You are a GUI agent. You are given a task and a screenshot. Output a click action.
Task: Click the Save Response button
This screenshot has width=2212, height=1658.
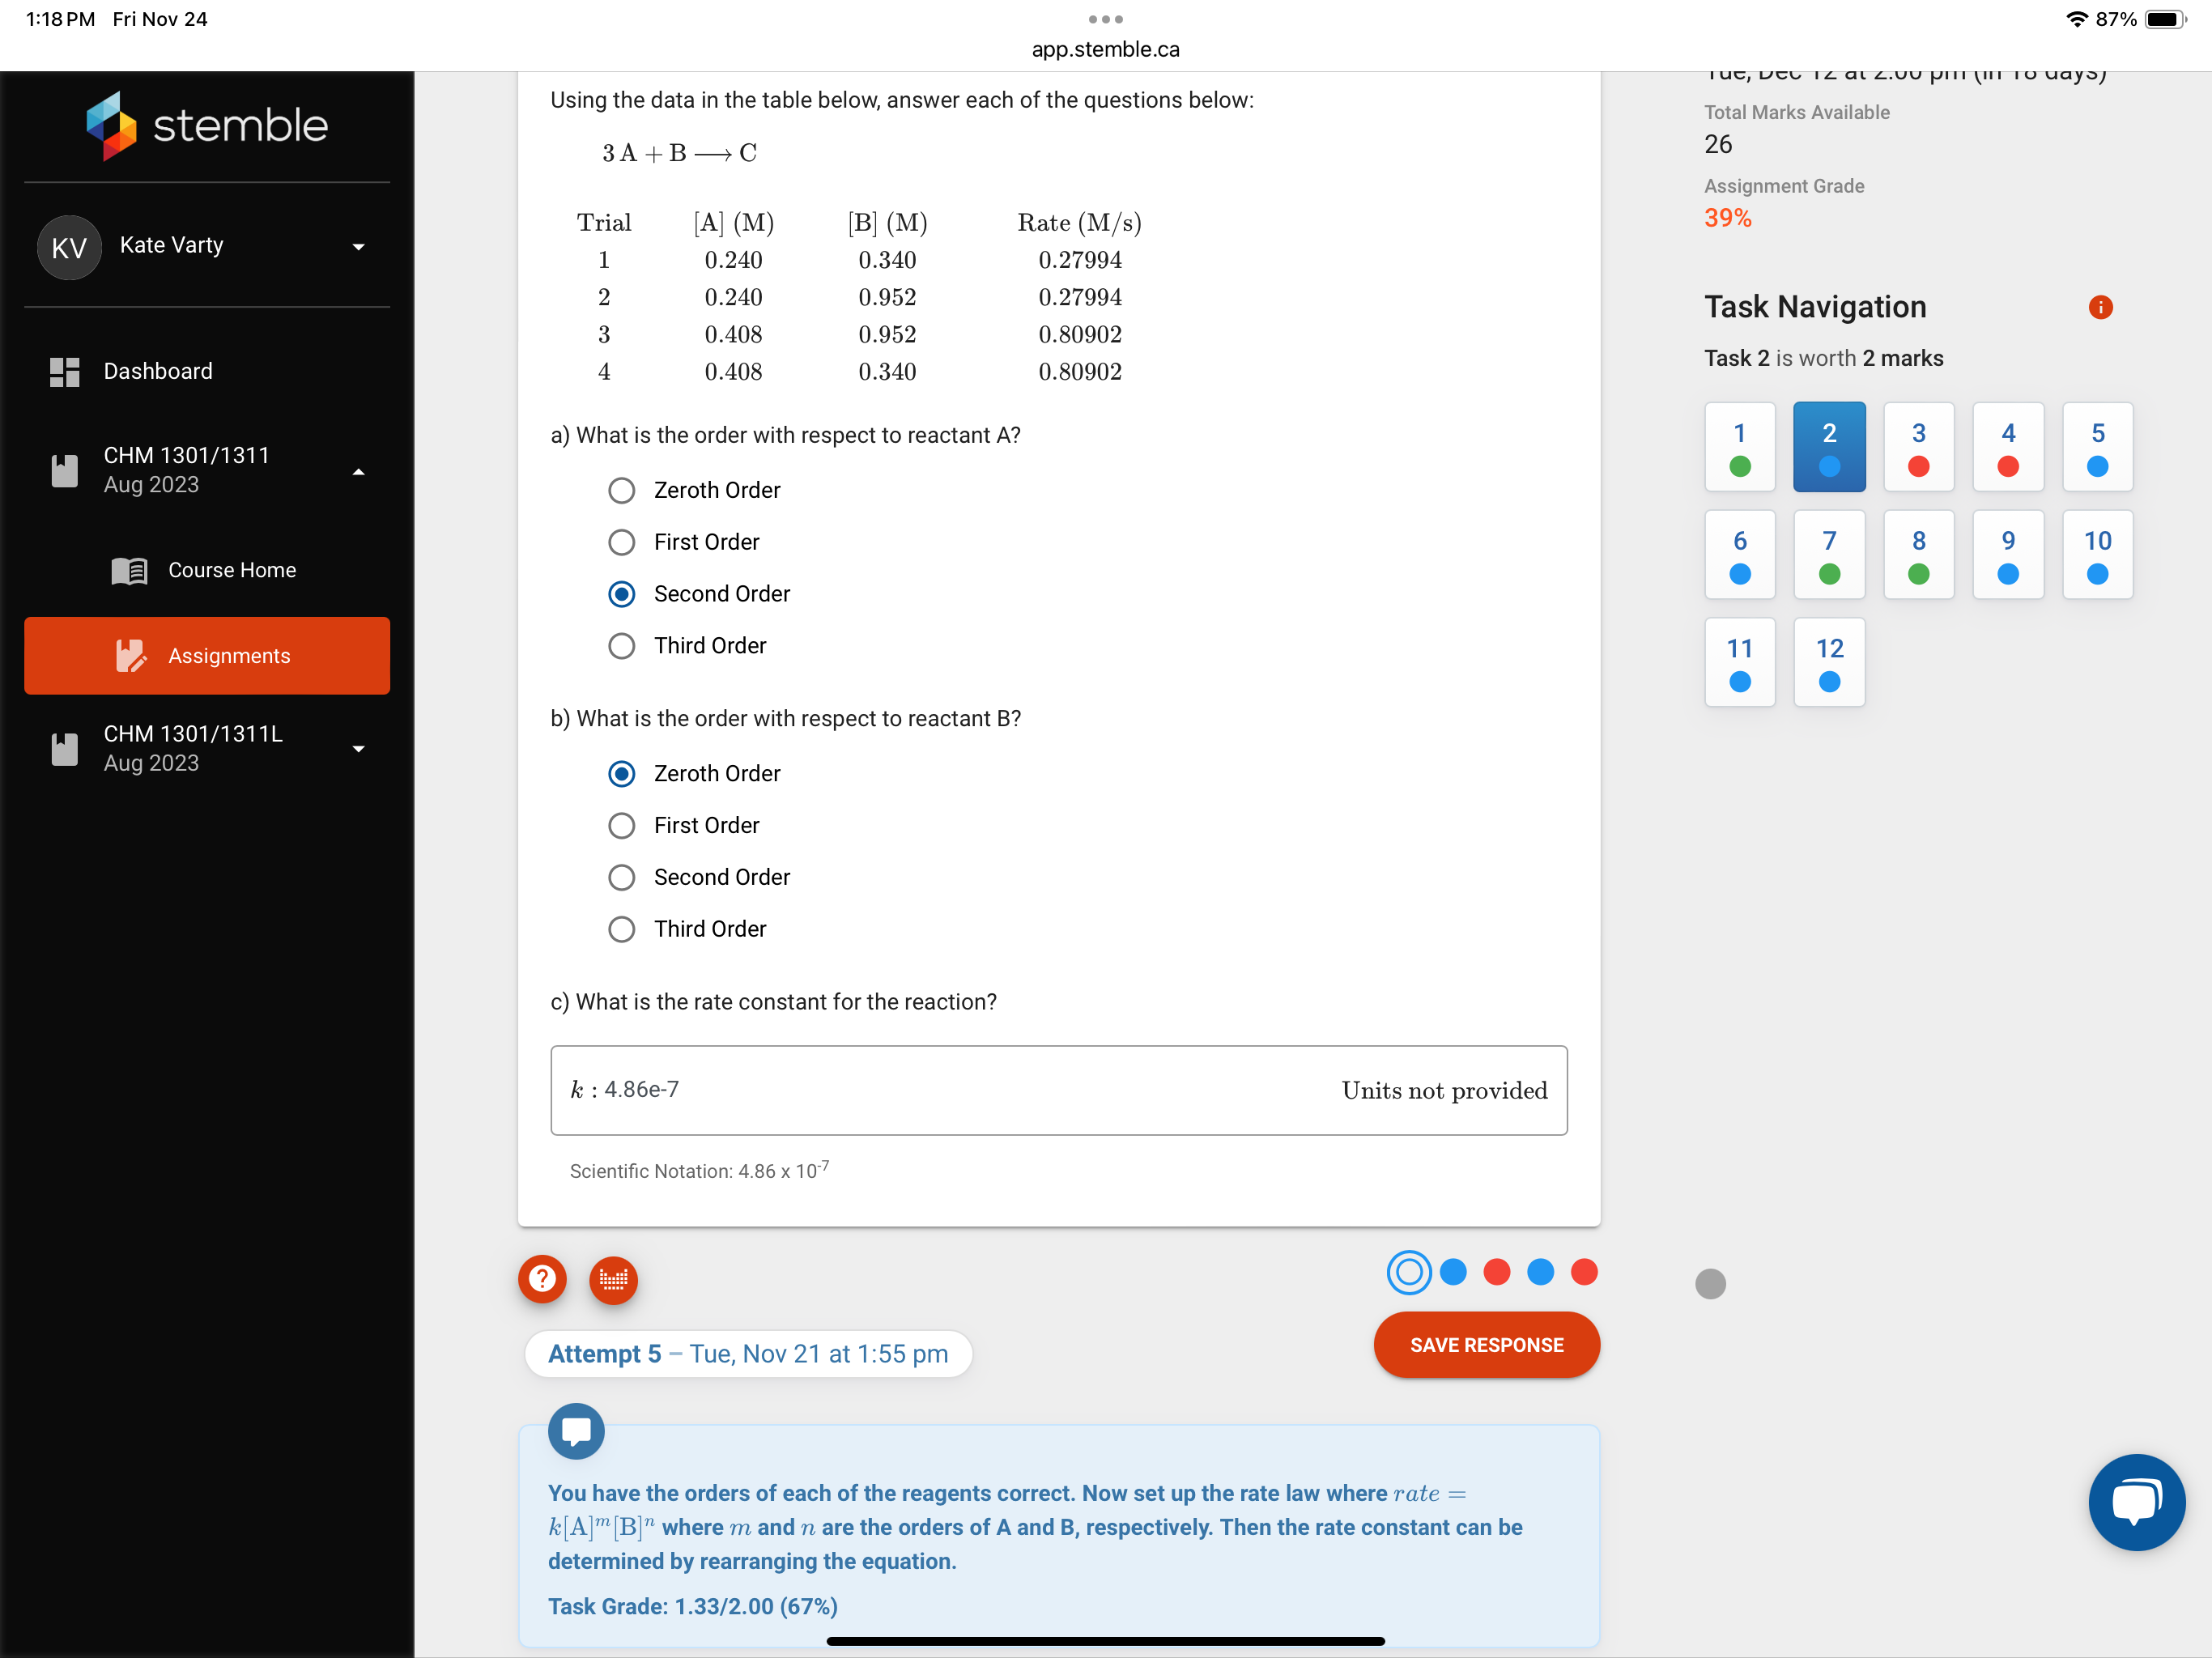[x=1486, y=1344]
